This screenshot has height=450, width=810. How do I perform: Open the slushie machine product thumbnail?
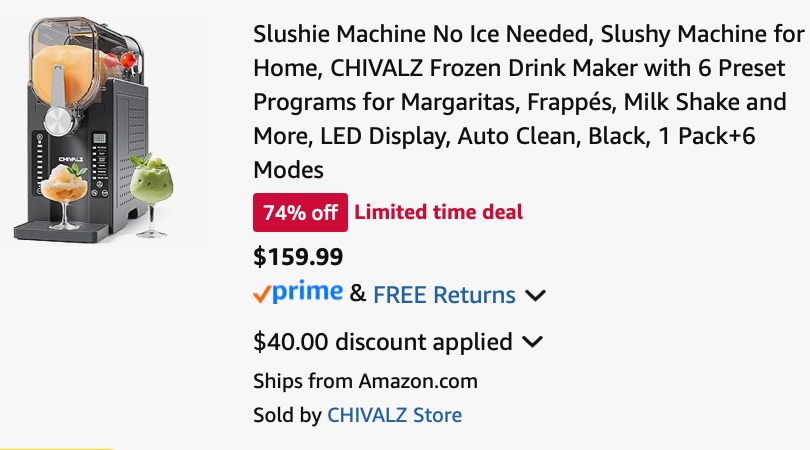[x=93, y=130]
